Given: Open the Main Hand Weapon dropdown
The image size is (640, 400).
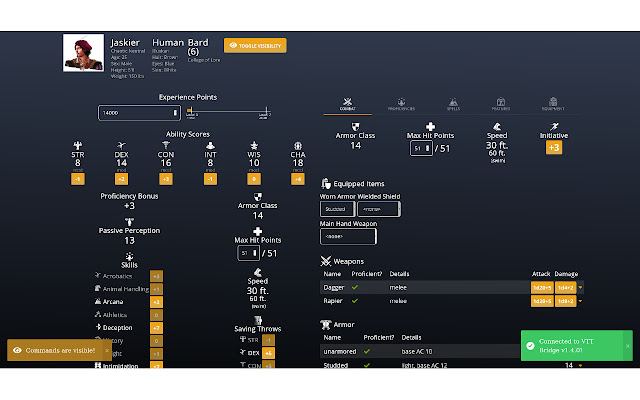Looking at the screenshot, I should 348,236.
